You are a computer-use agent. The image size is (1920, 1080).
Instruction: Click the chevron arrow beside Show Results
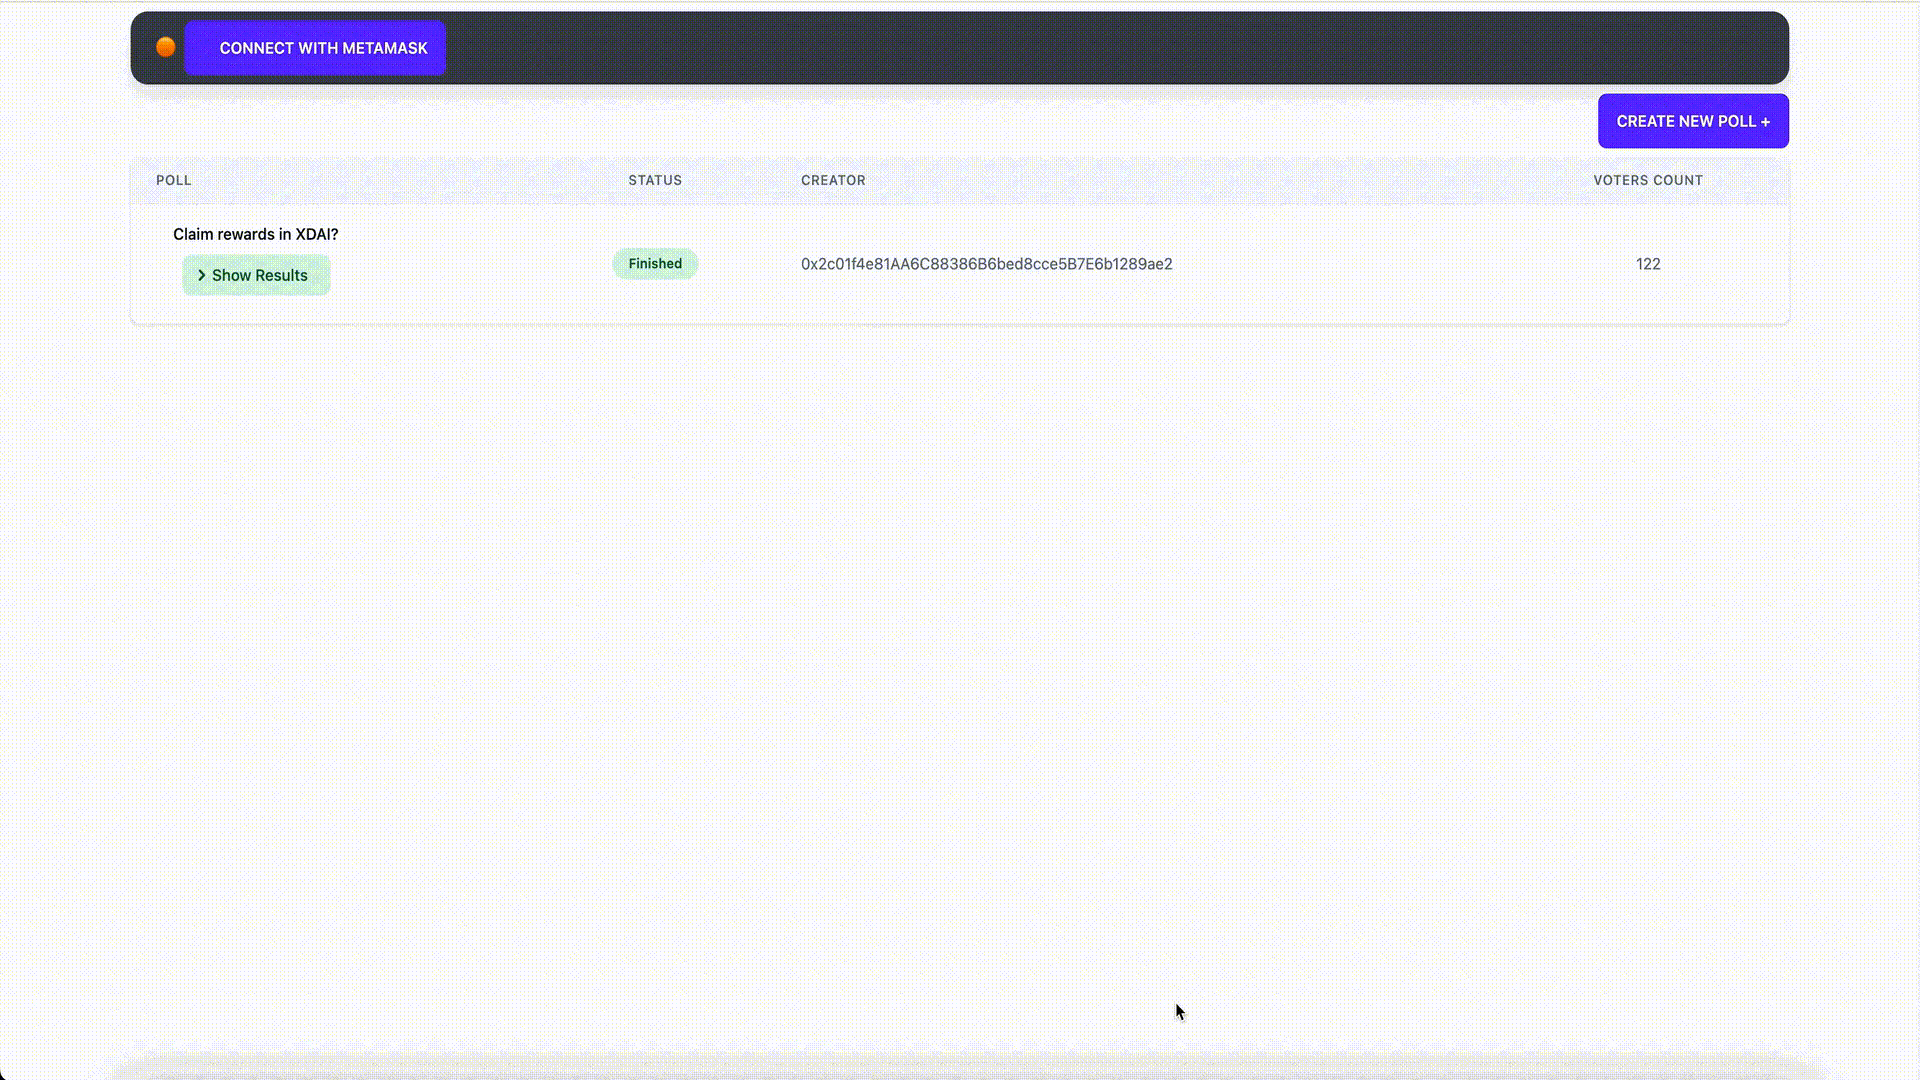pyautogui.click(x=201, y=275)
